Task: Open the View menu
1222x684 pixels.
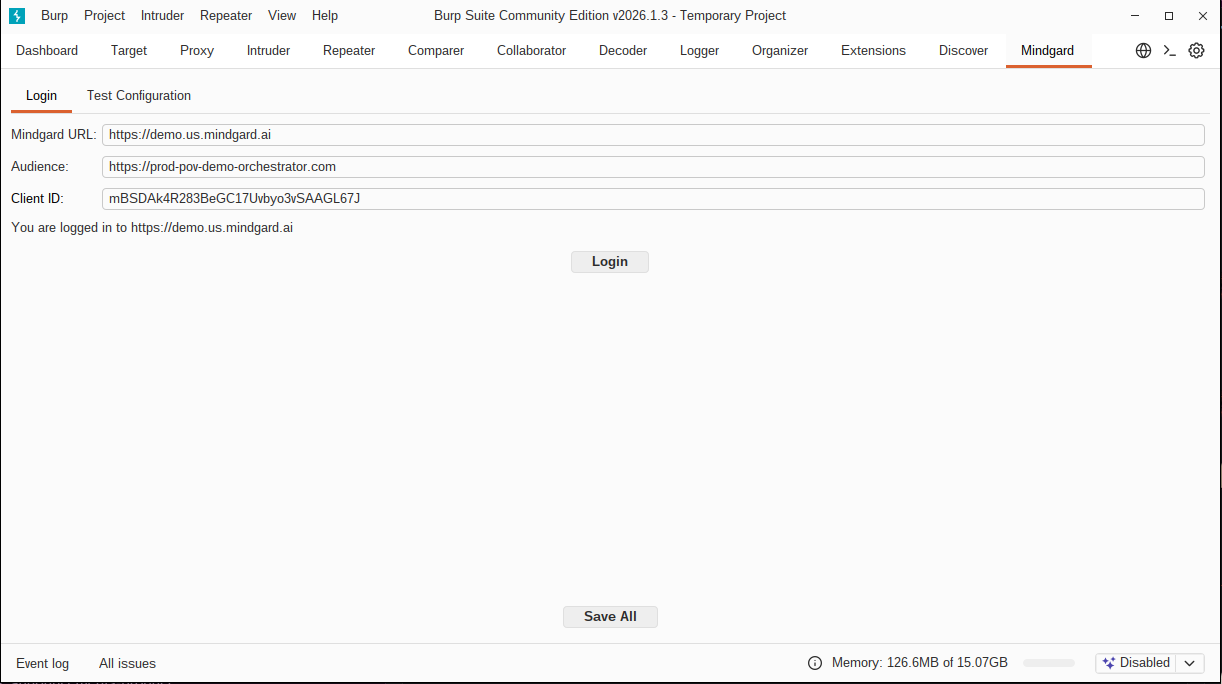Action: coord(281,15)
